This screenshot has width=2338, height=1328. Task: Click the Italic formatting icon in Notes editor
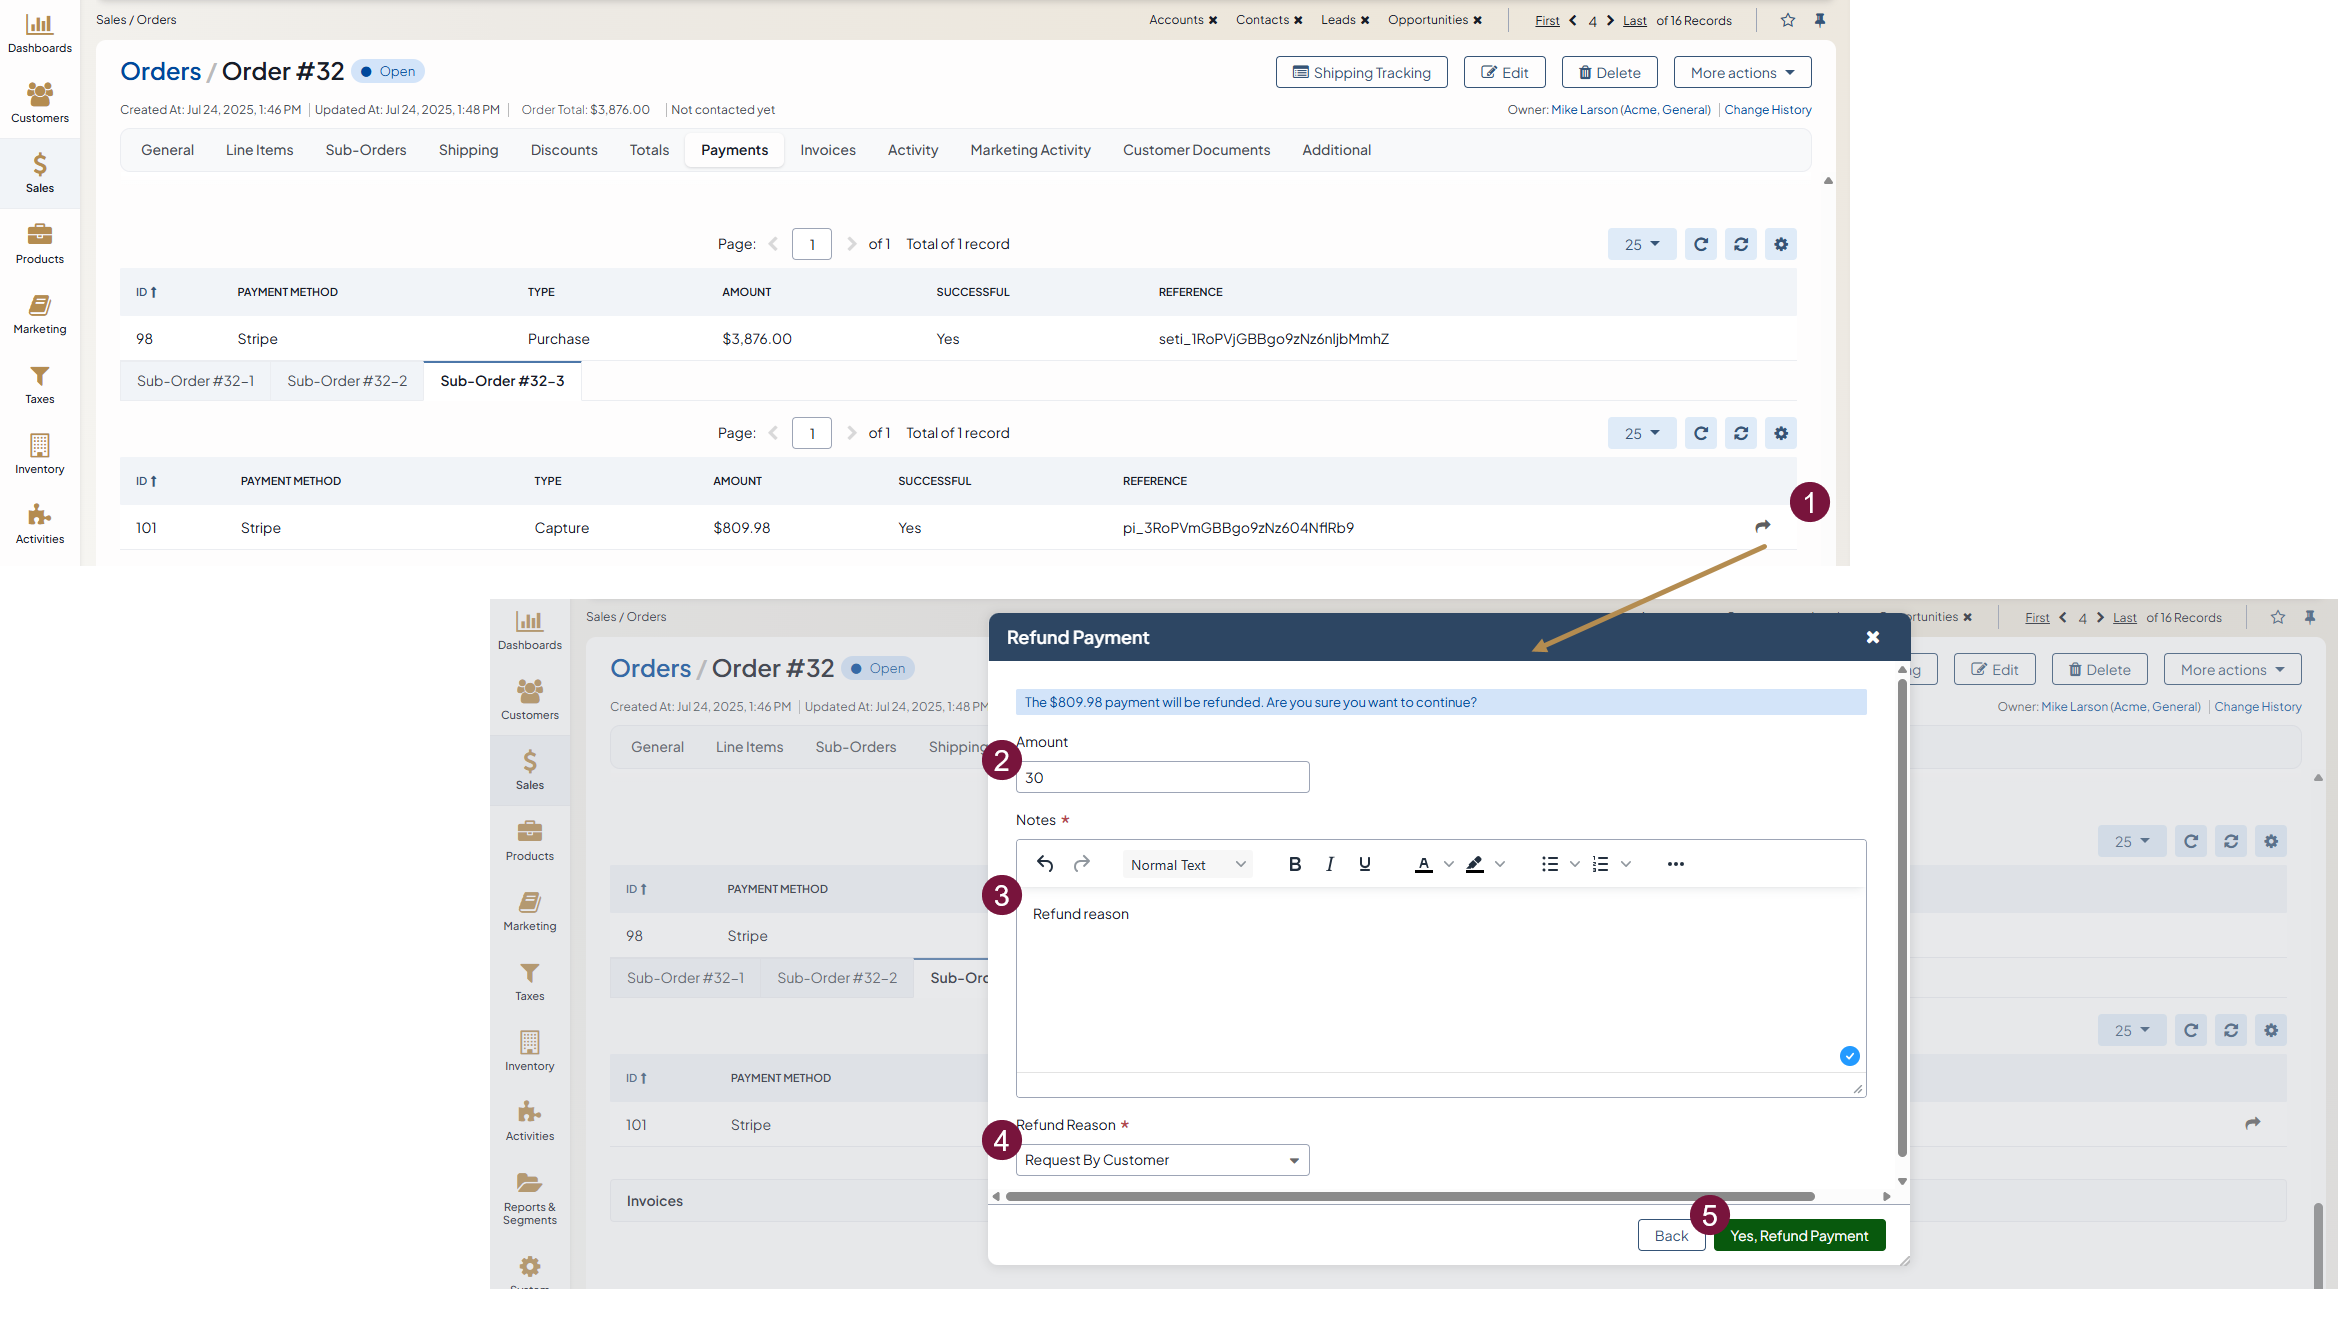click(1329, 864)
